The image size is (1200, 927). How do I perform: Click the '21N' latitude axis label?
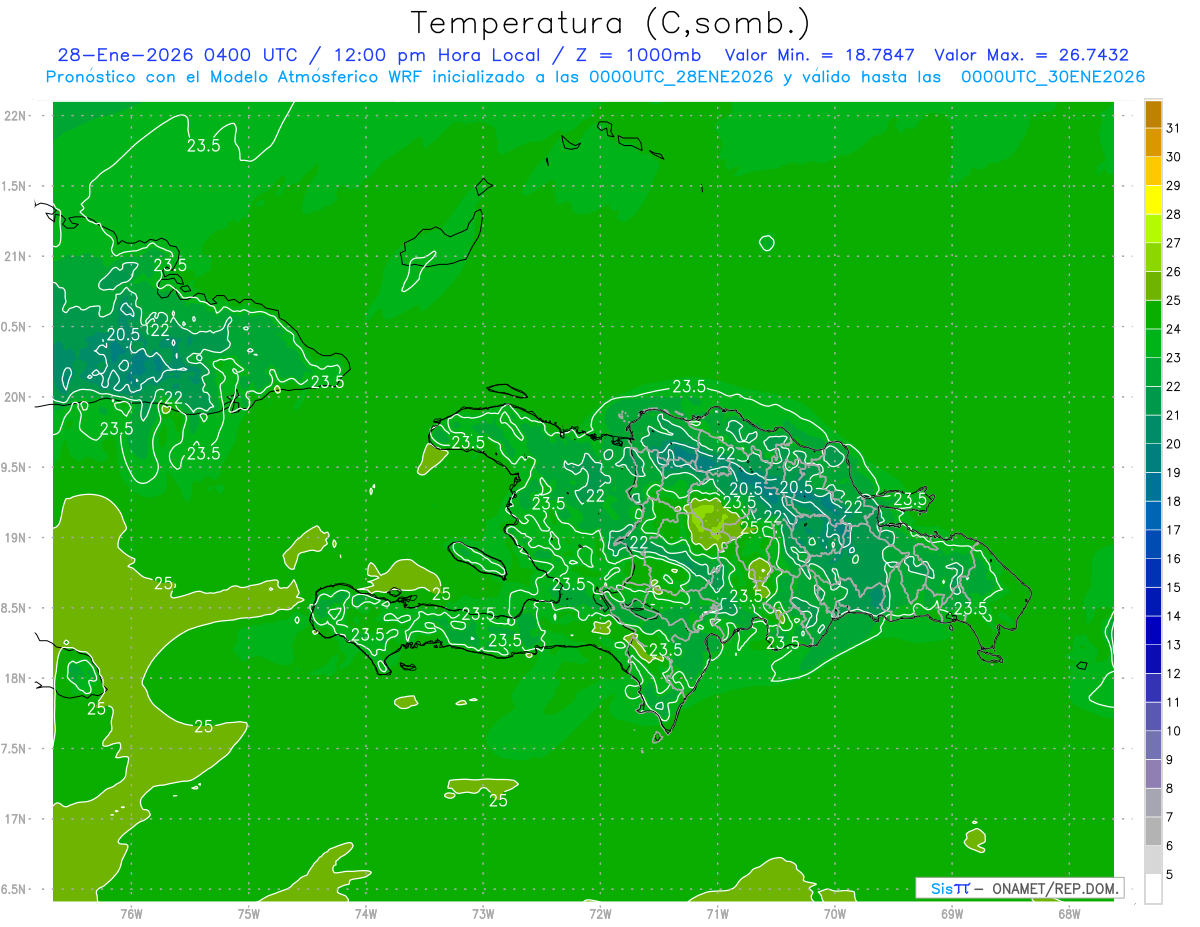15,257
